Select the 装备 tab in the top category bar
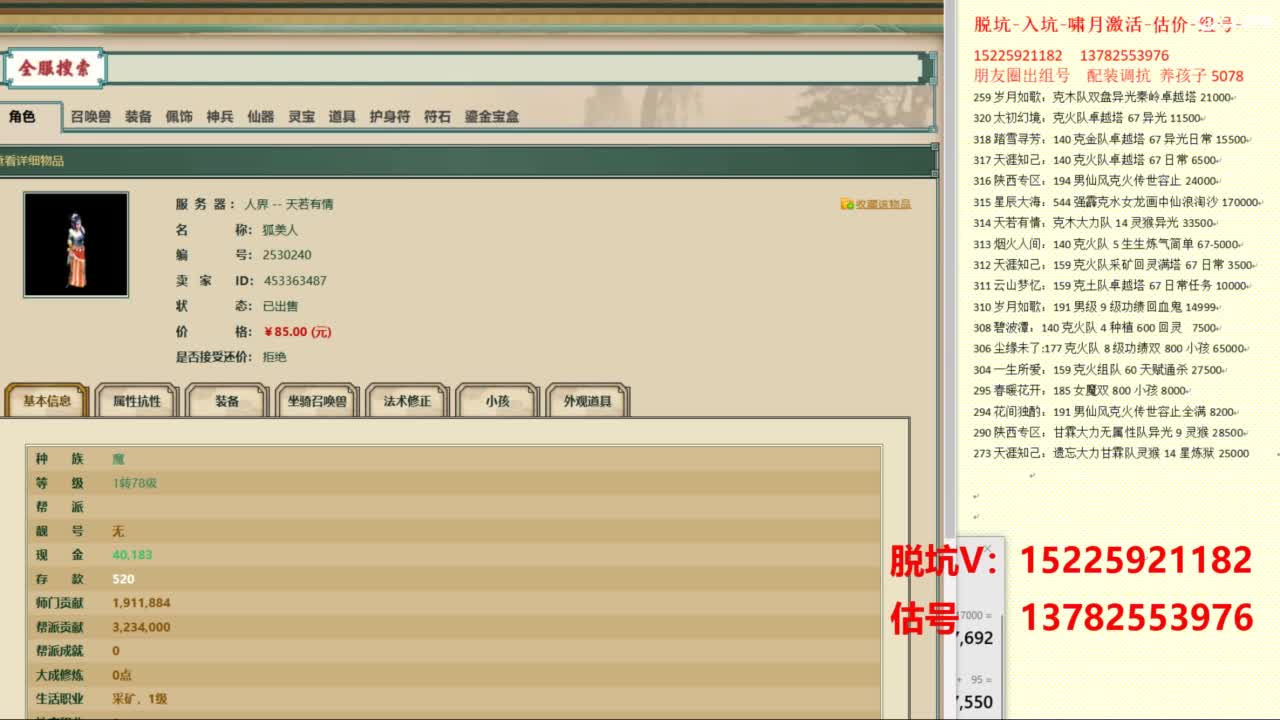Image resolution: width=1280 pixels, height=720 pixels. pos(138,117)
